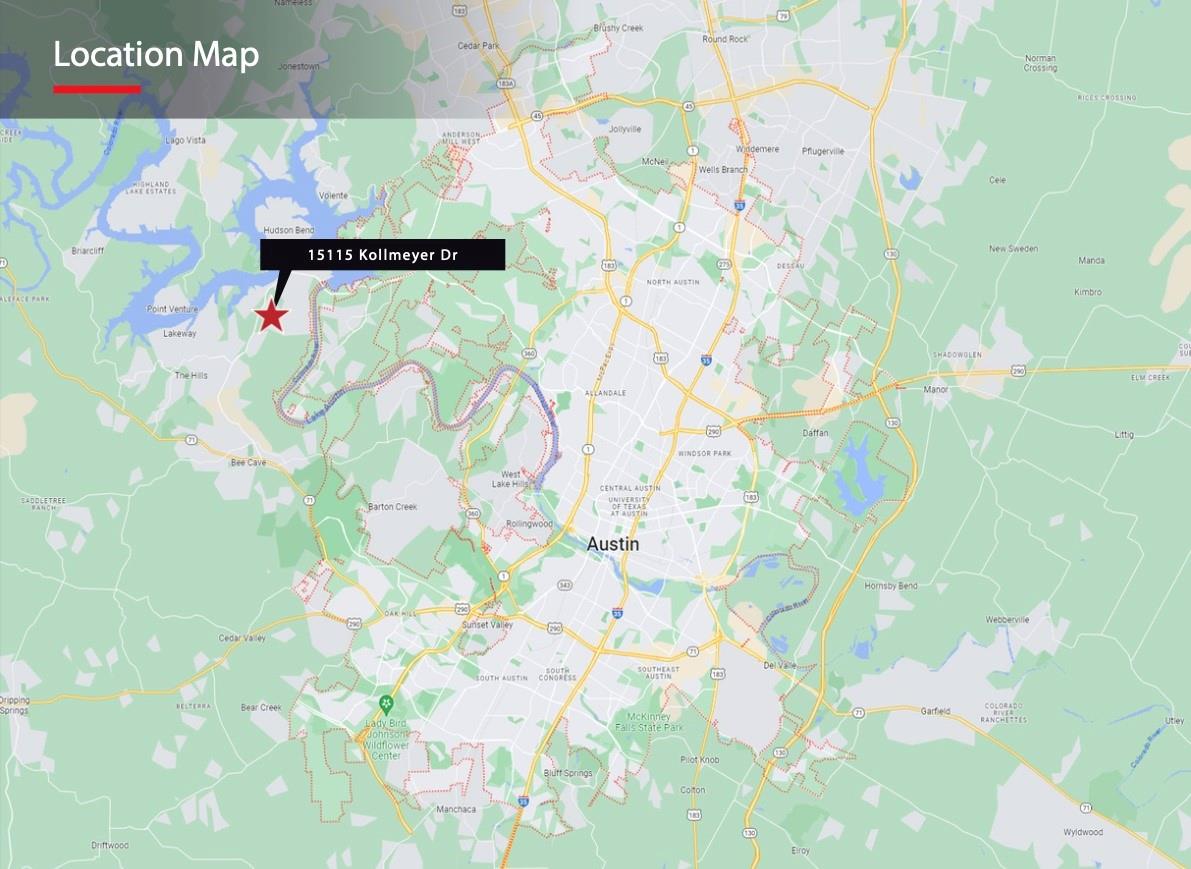Click the red star property marker

click(x=271, y=316)
